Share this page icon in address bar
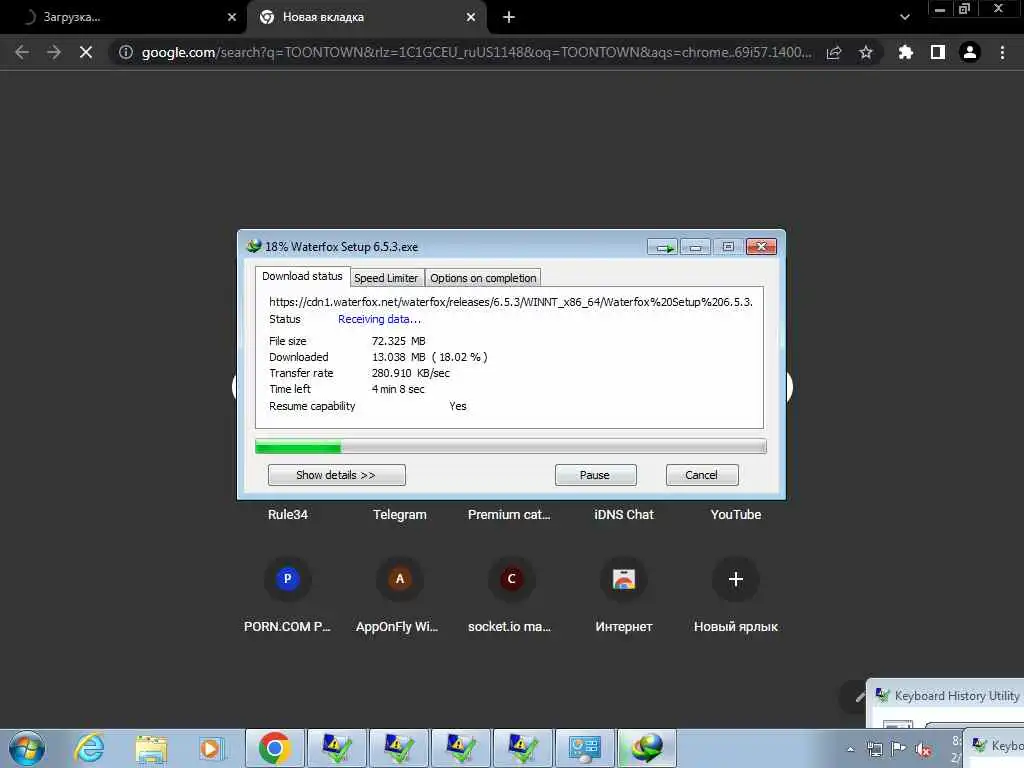Screen dimensions: 1024x768 click(x=834, y=52)
